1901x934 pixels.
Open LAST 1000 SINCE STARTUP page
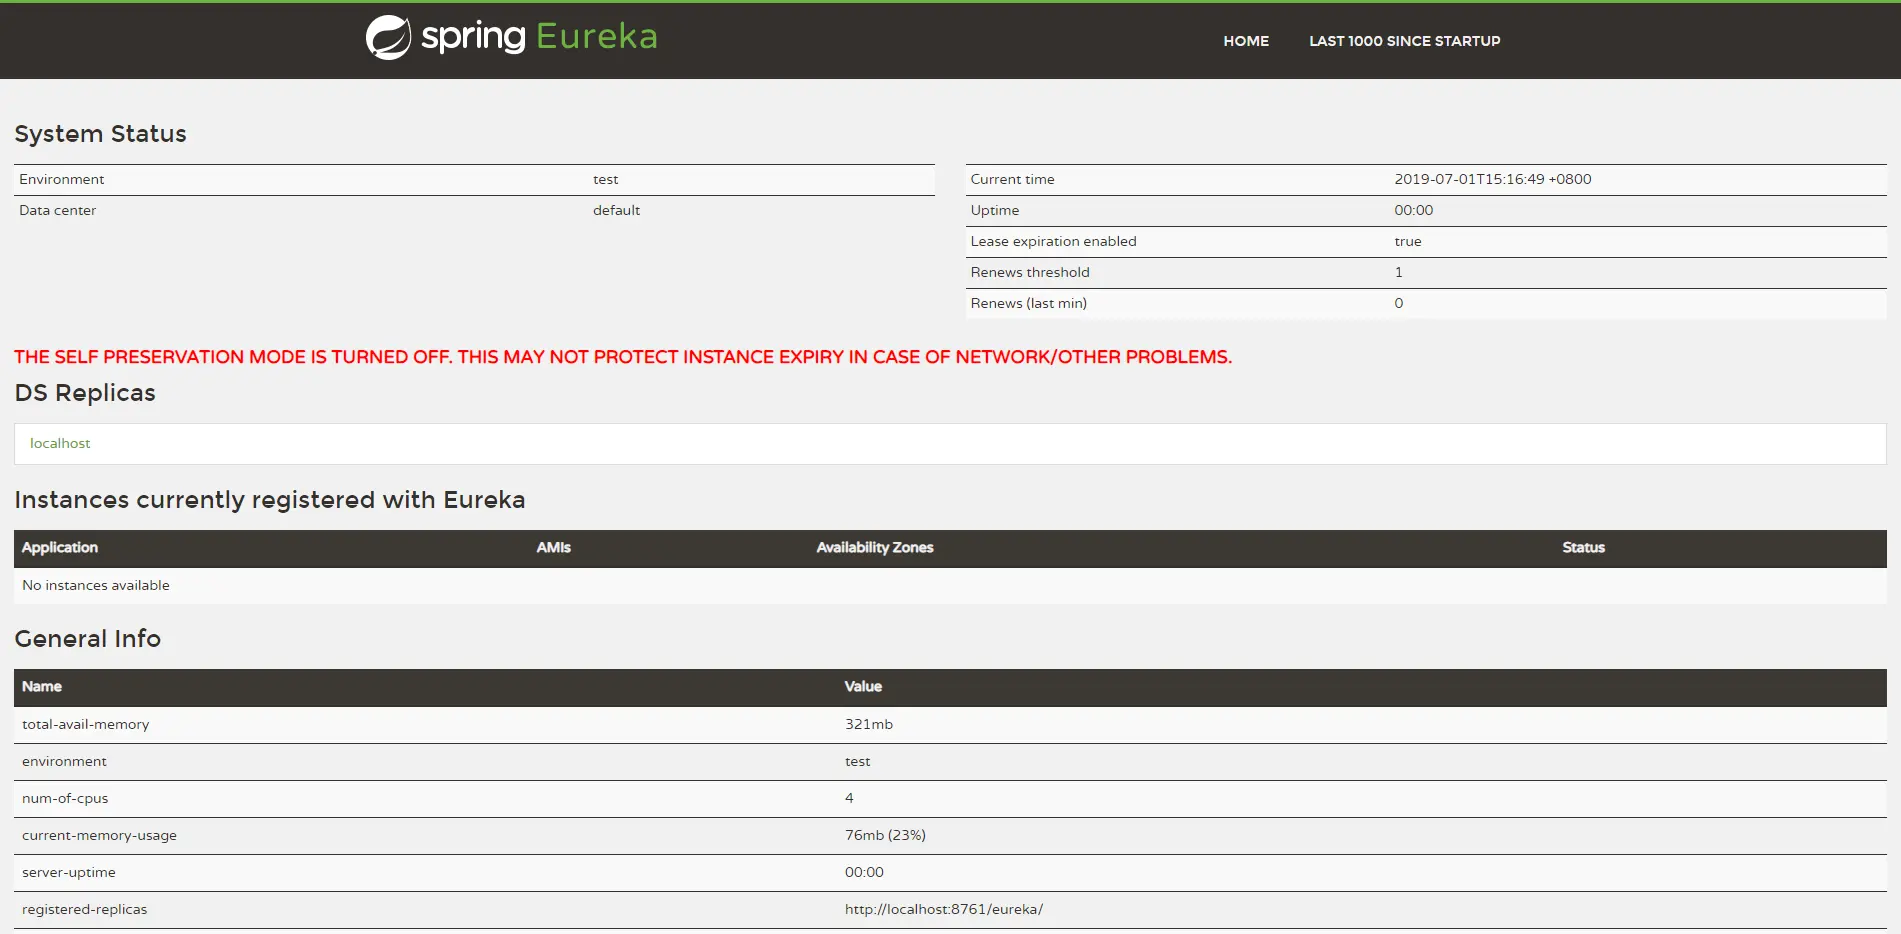coord(1405,41)
